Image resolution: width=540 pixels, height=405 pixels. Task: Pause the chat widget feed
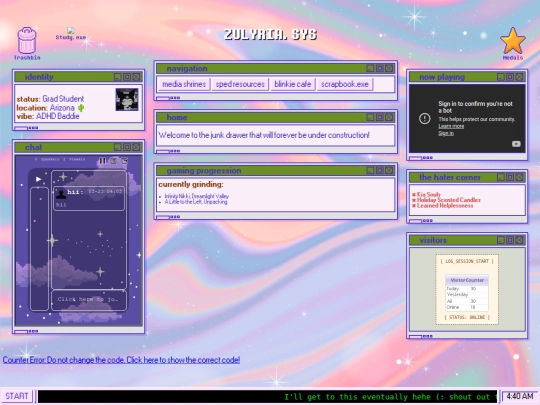click(x=103, y=160)
